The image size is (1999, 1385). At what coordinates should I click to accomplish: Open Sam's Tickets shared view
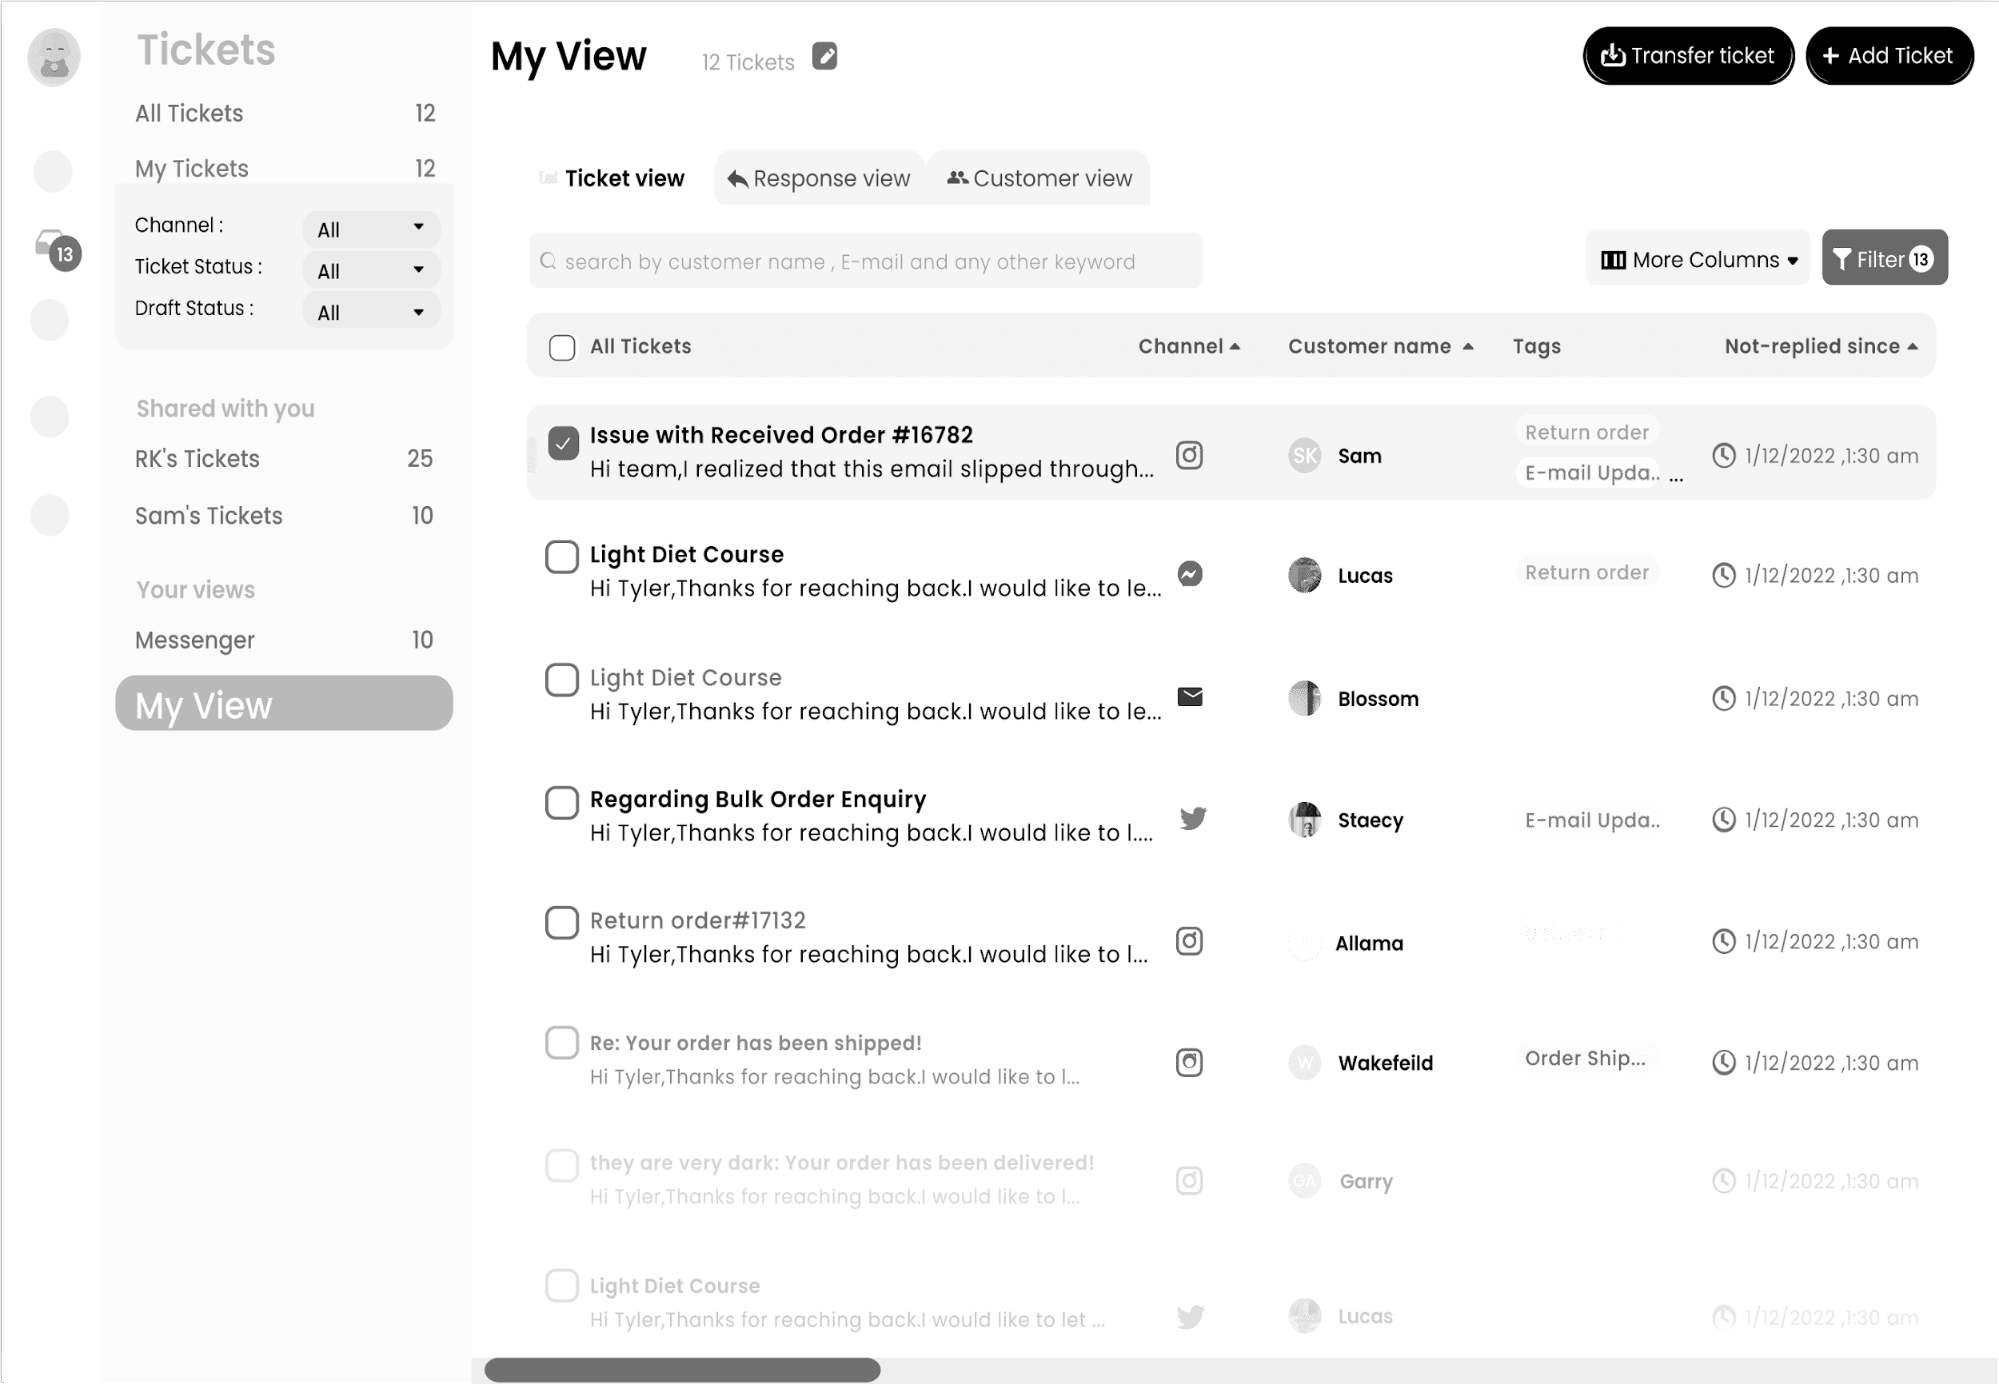[x=285, y=516]
